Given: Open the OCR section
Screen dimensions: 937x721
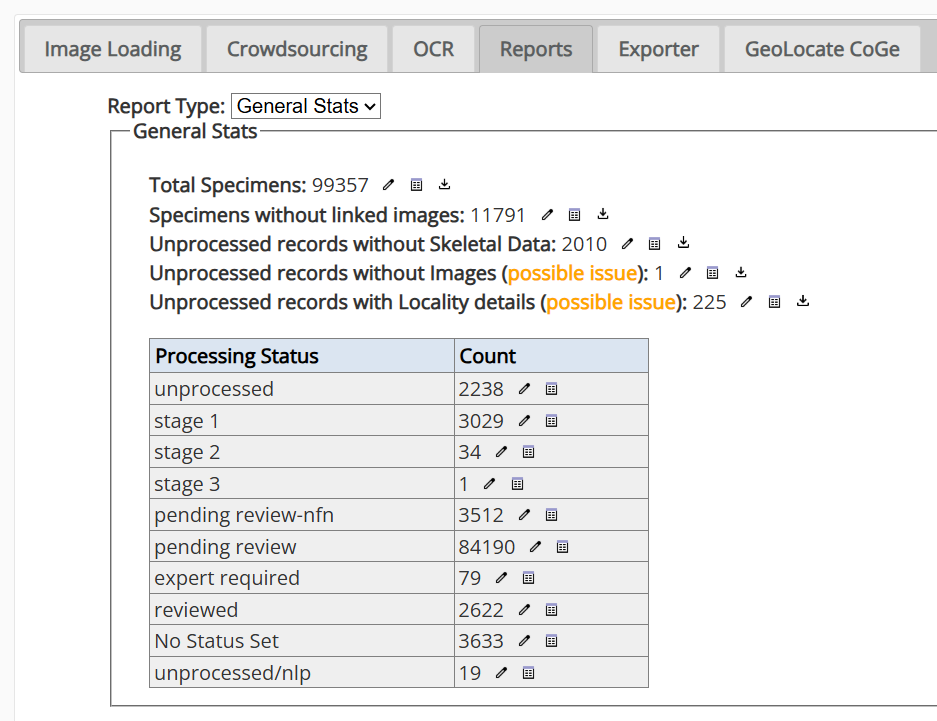Looking at the screenshot, I should (433, 48).
